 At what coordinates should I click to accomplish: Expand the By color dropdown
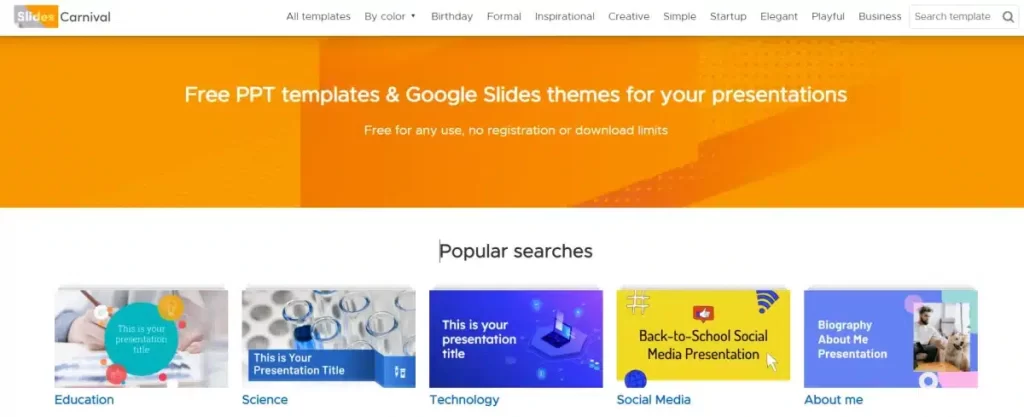[390, 17]
